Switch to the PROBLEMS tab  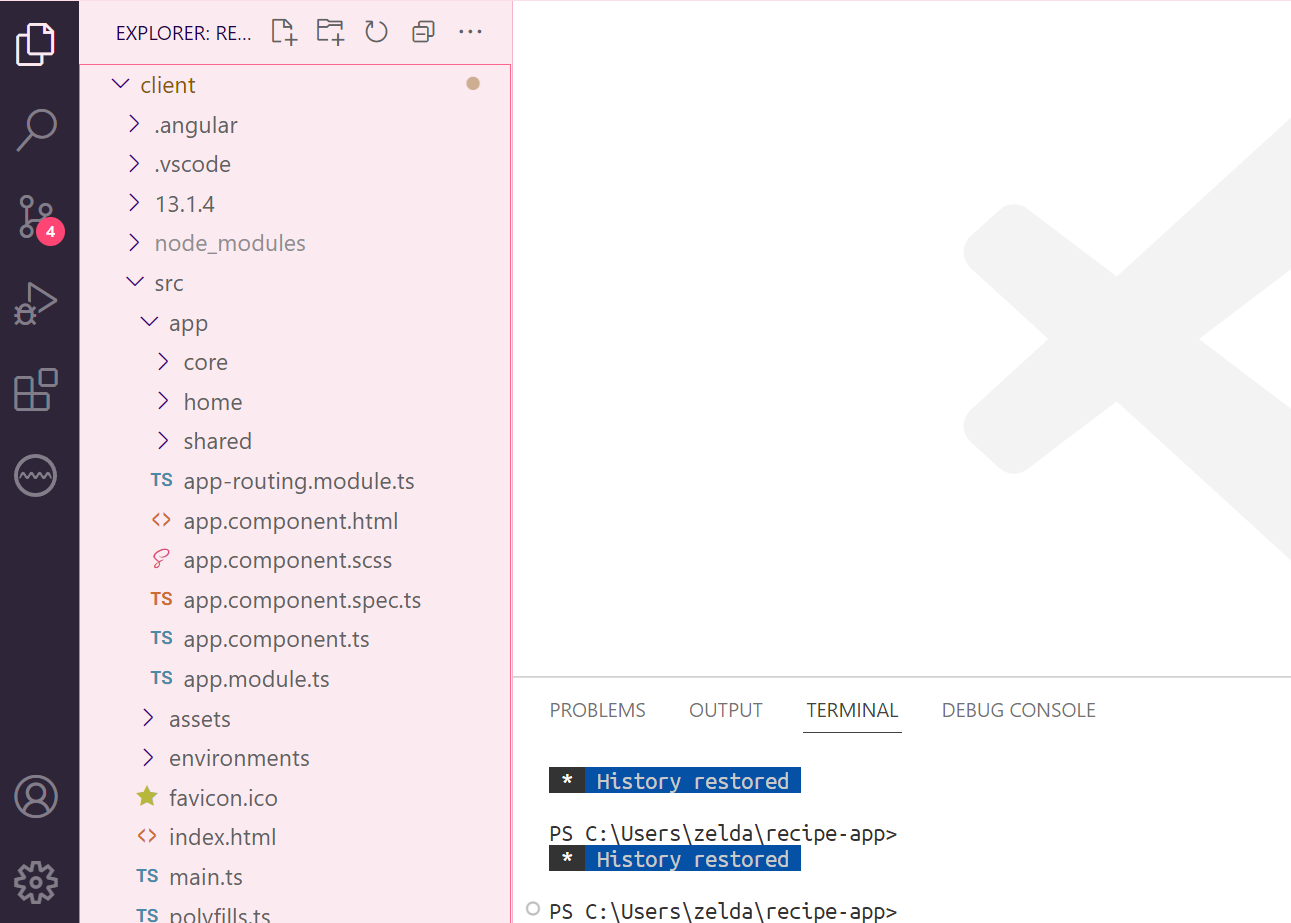(x=597, y=710)
